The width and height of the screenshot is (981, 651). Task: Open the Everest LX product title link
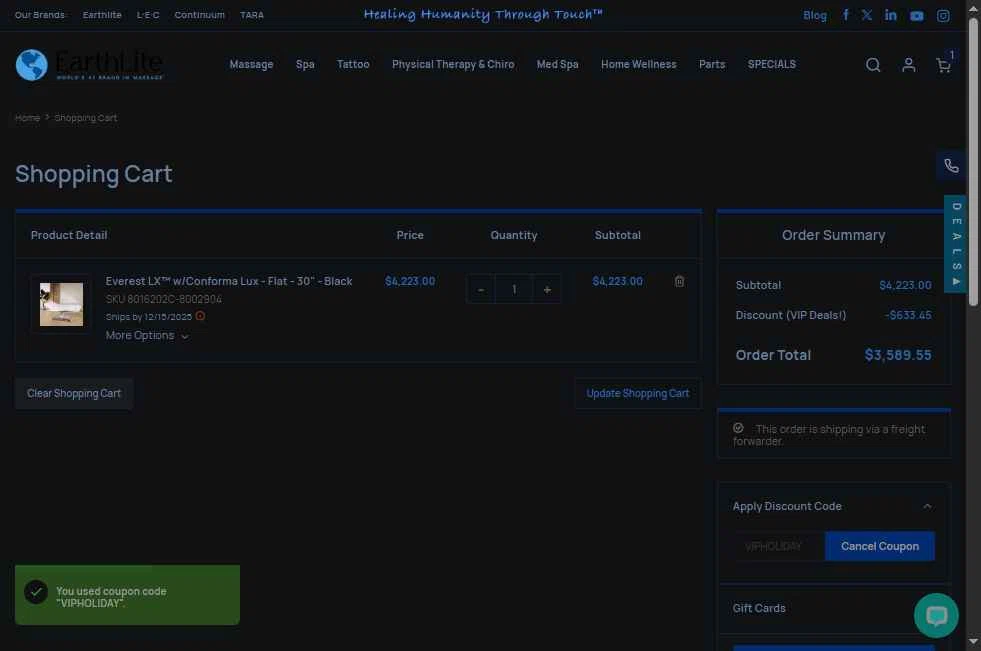pyautogui.click(x=229, y=281)
